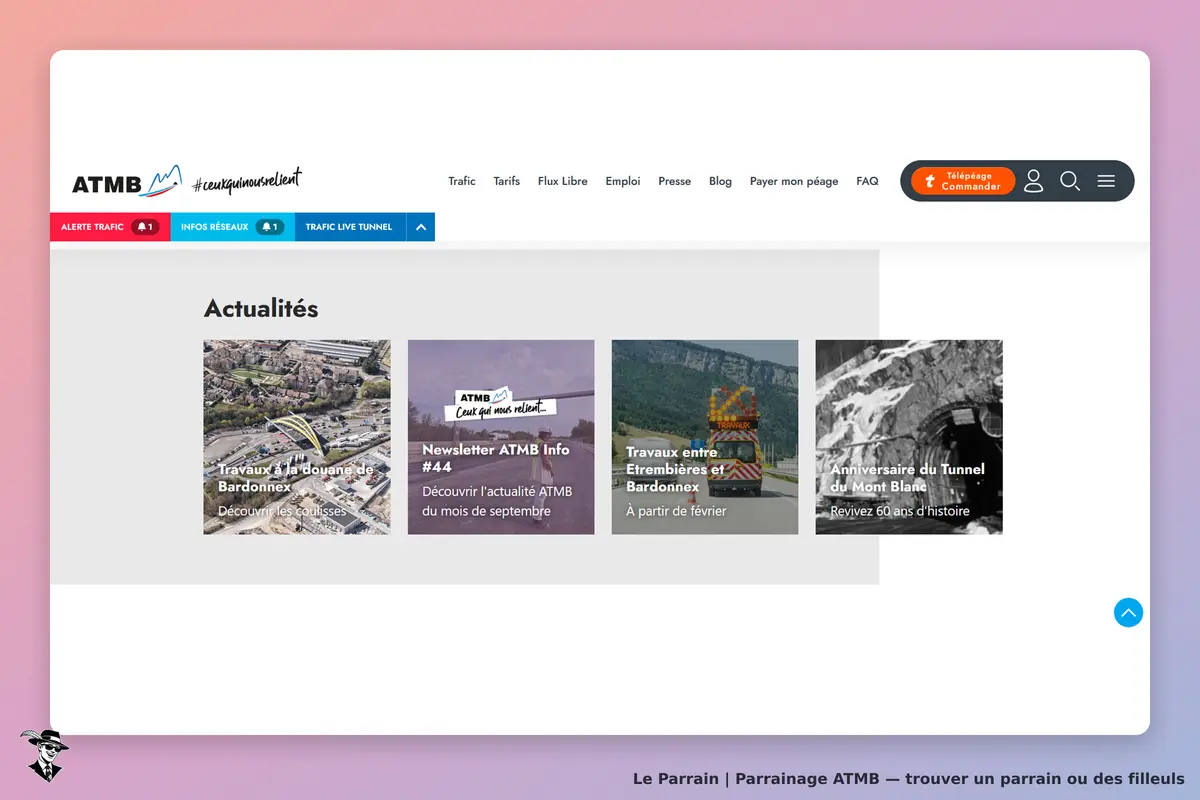This screenshot has height=800, width=1200.
Task: Click the Infos Réseaux bell badge
Action: [270, 227]
